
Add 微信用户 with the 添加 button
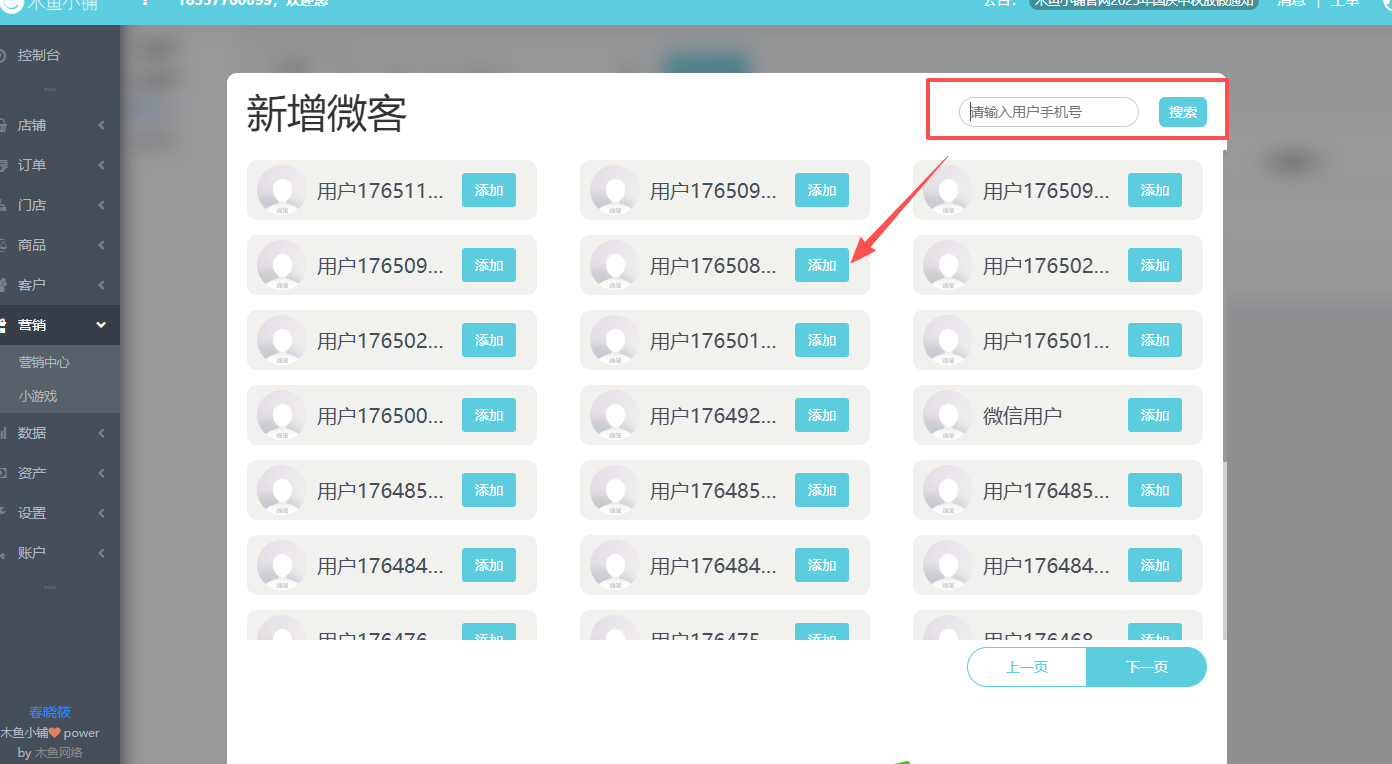point(1154,415)
